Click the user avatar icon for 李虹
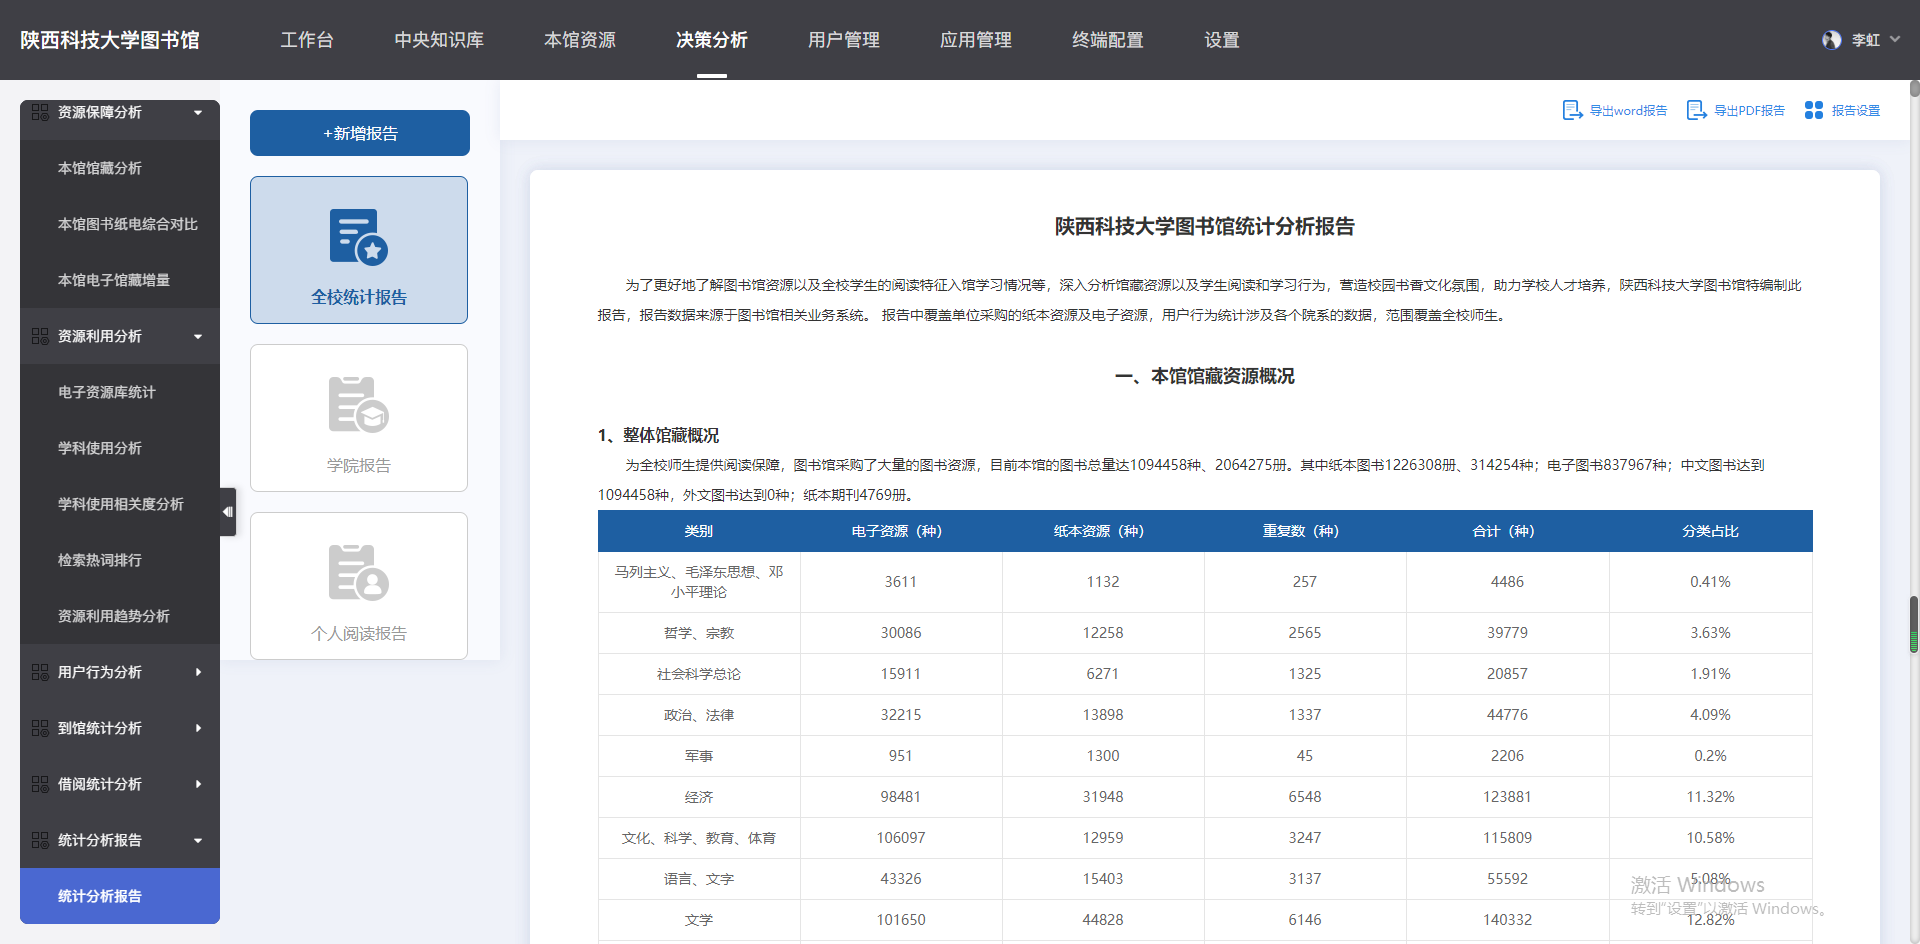This screenshot has height=944, width=1920. [1831, 40]
